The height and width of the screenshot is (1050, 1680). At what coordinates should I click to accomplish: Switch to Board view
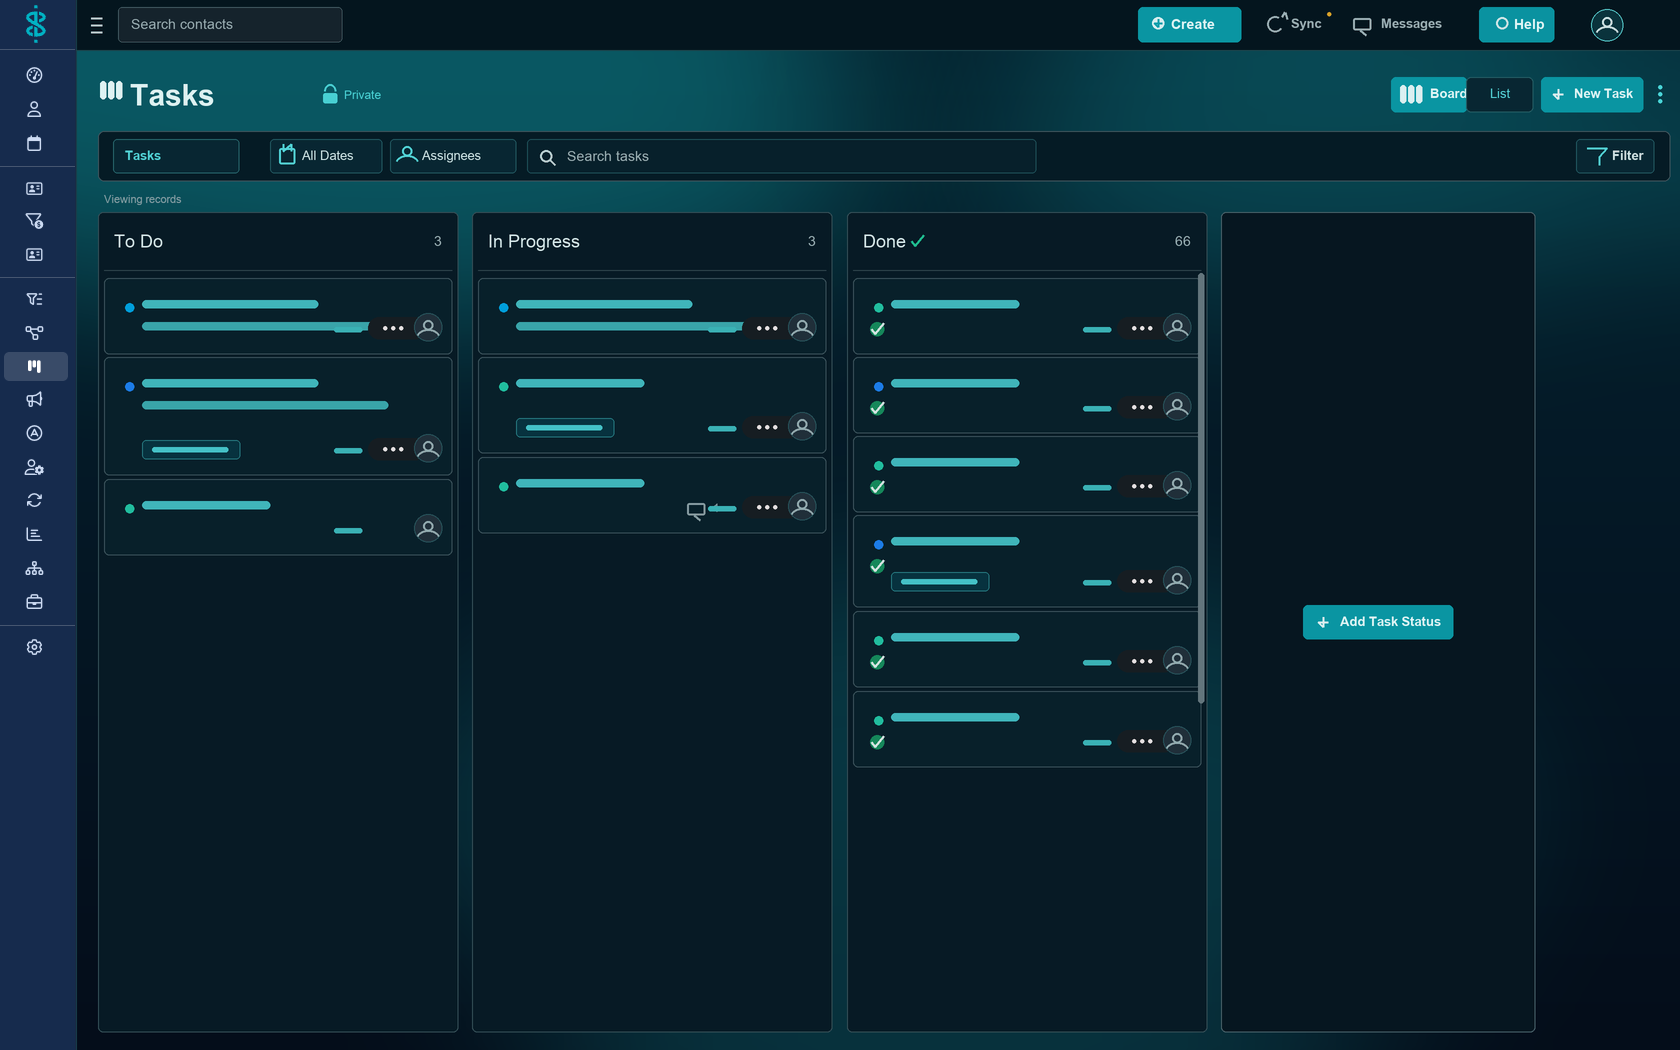point(1429,94)
